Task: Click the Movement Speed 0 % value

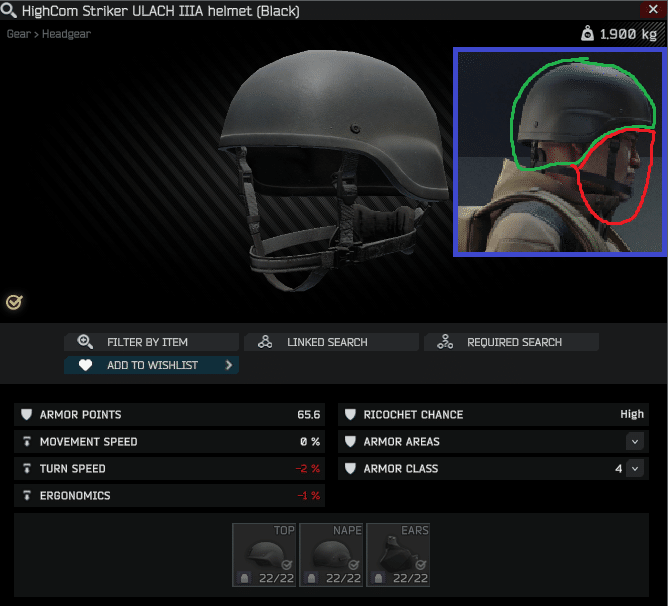Action: [310, 442]
